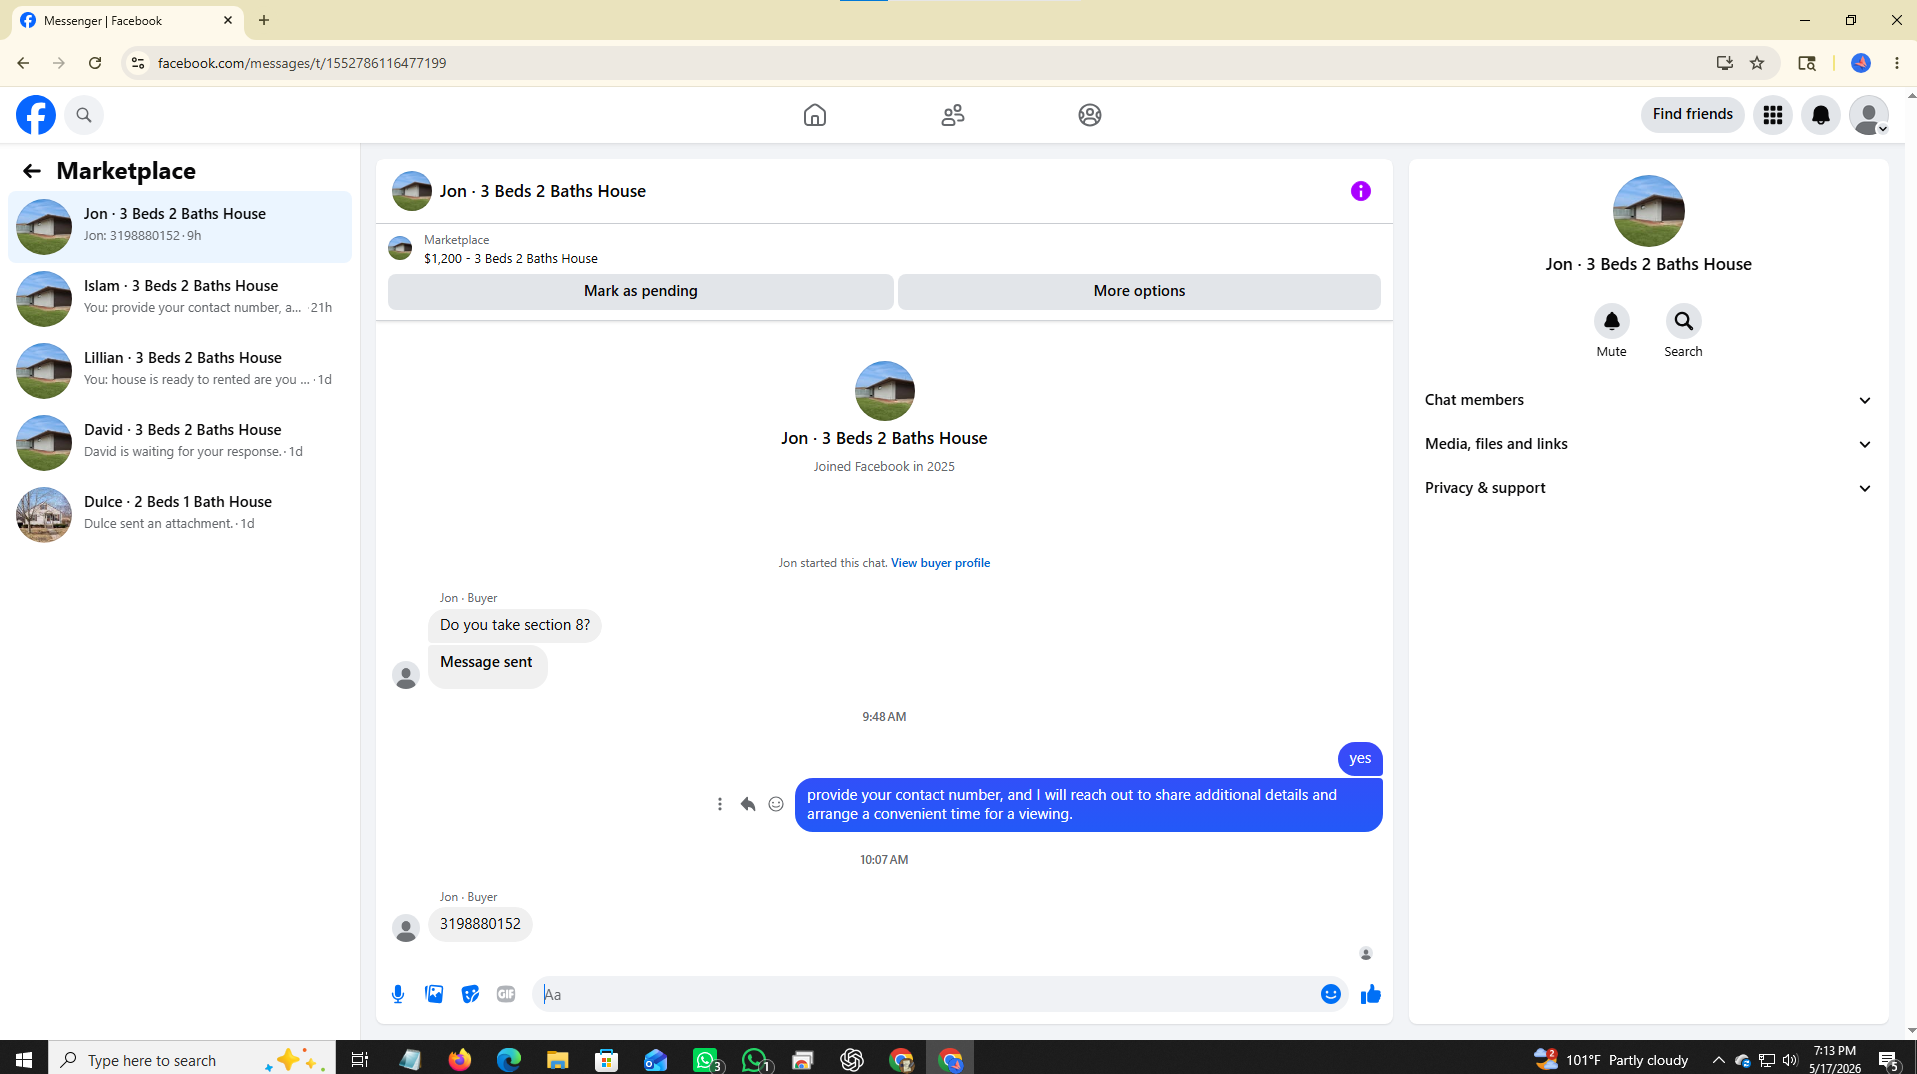Focus the Aa message input field

(925, 994)
